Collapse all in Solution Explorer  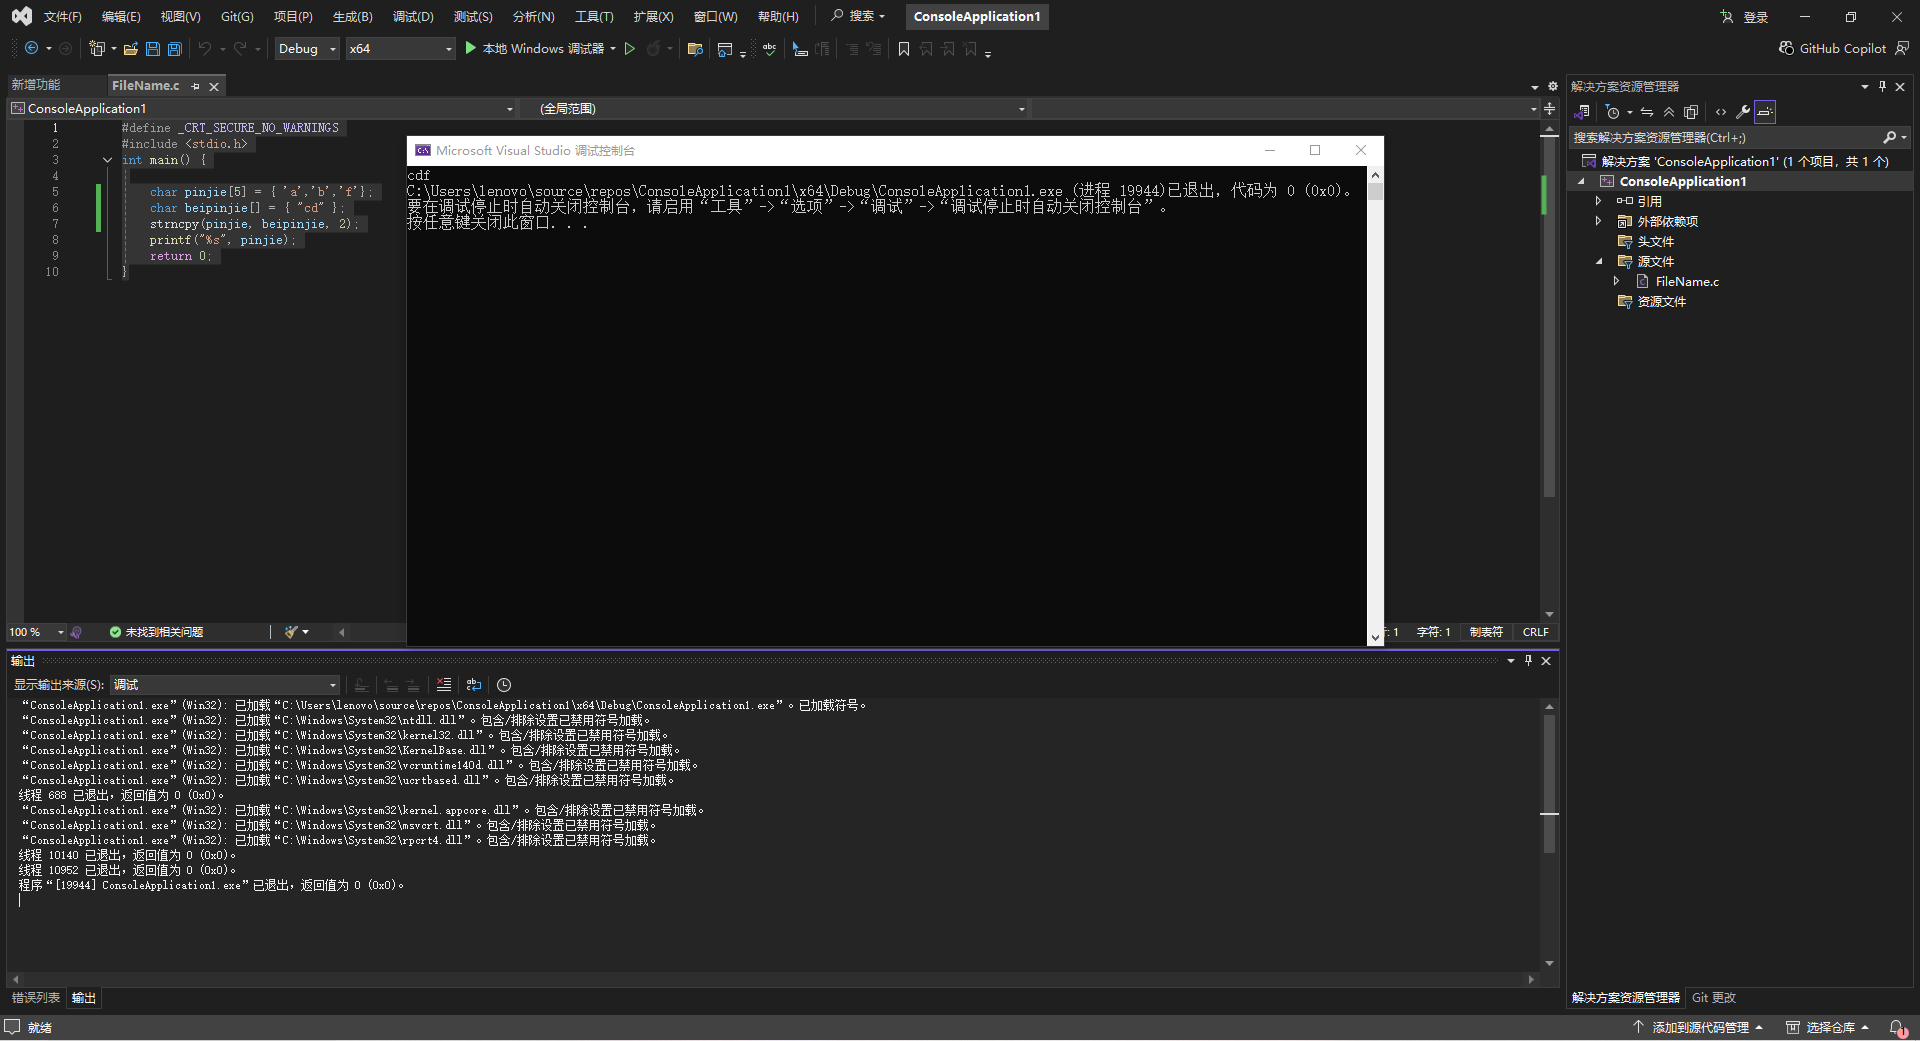(x=1669, y=112)
